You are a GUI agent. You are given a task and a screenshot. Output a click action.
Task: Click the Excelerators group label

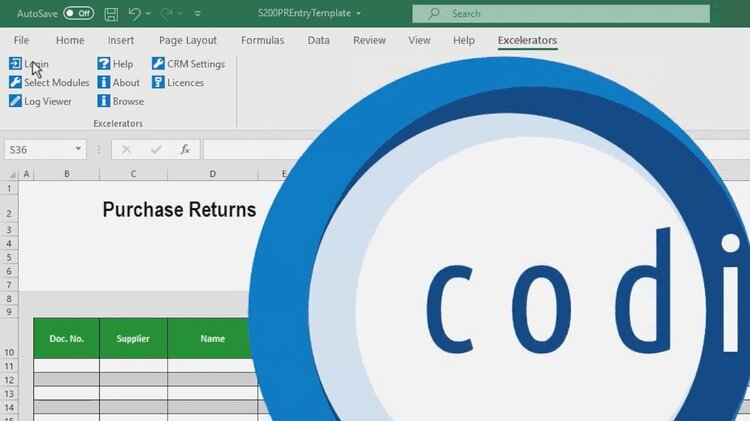(118, 123)
